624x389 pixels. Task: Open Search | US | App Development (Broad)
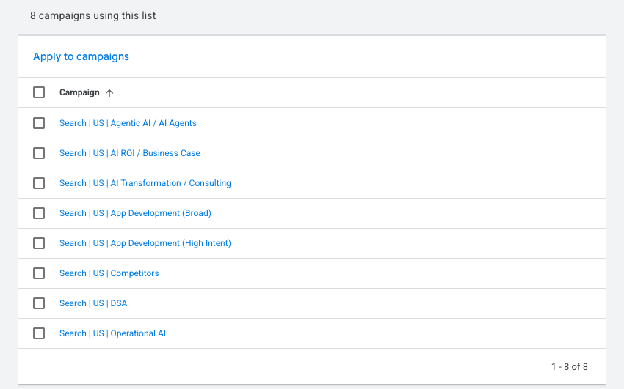pyautogui.click(x=135, y=213)
